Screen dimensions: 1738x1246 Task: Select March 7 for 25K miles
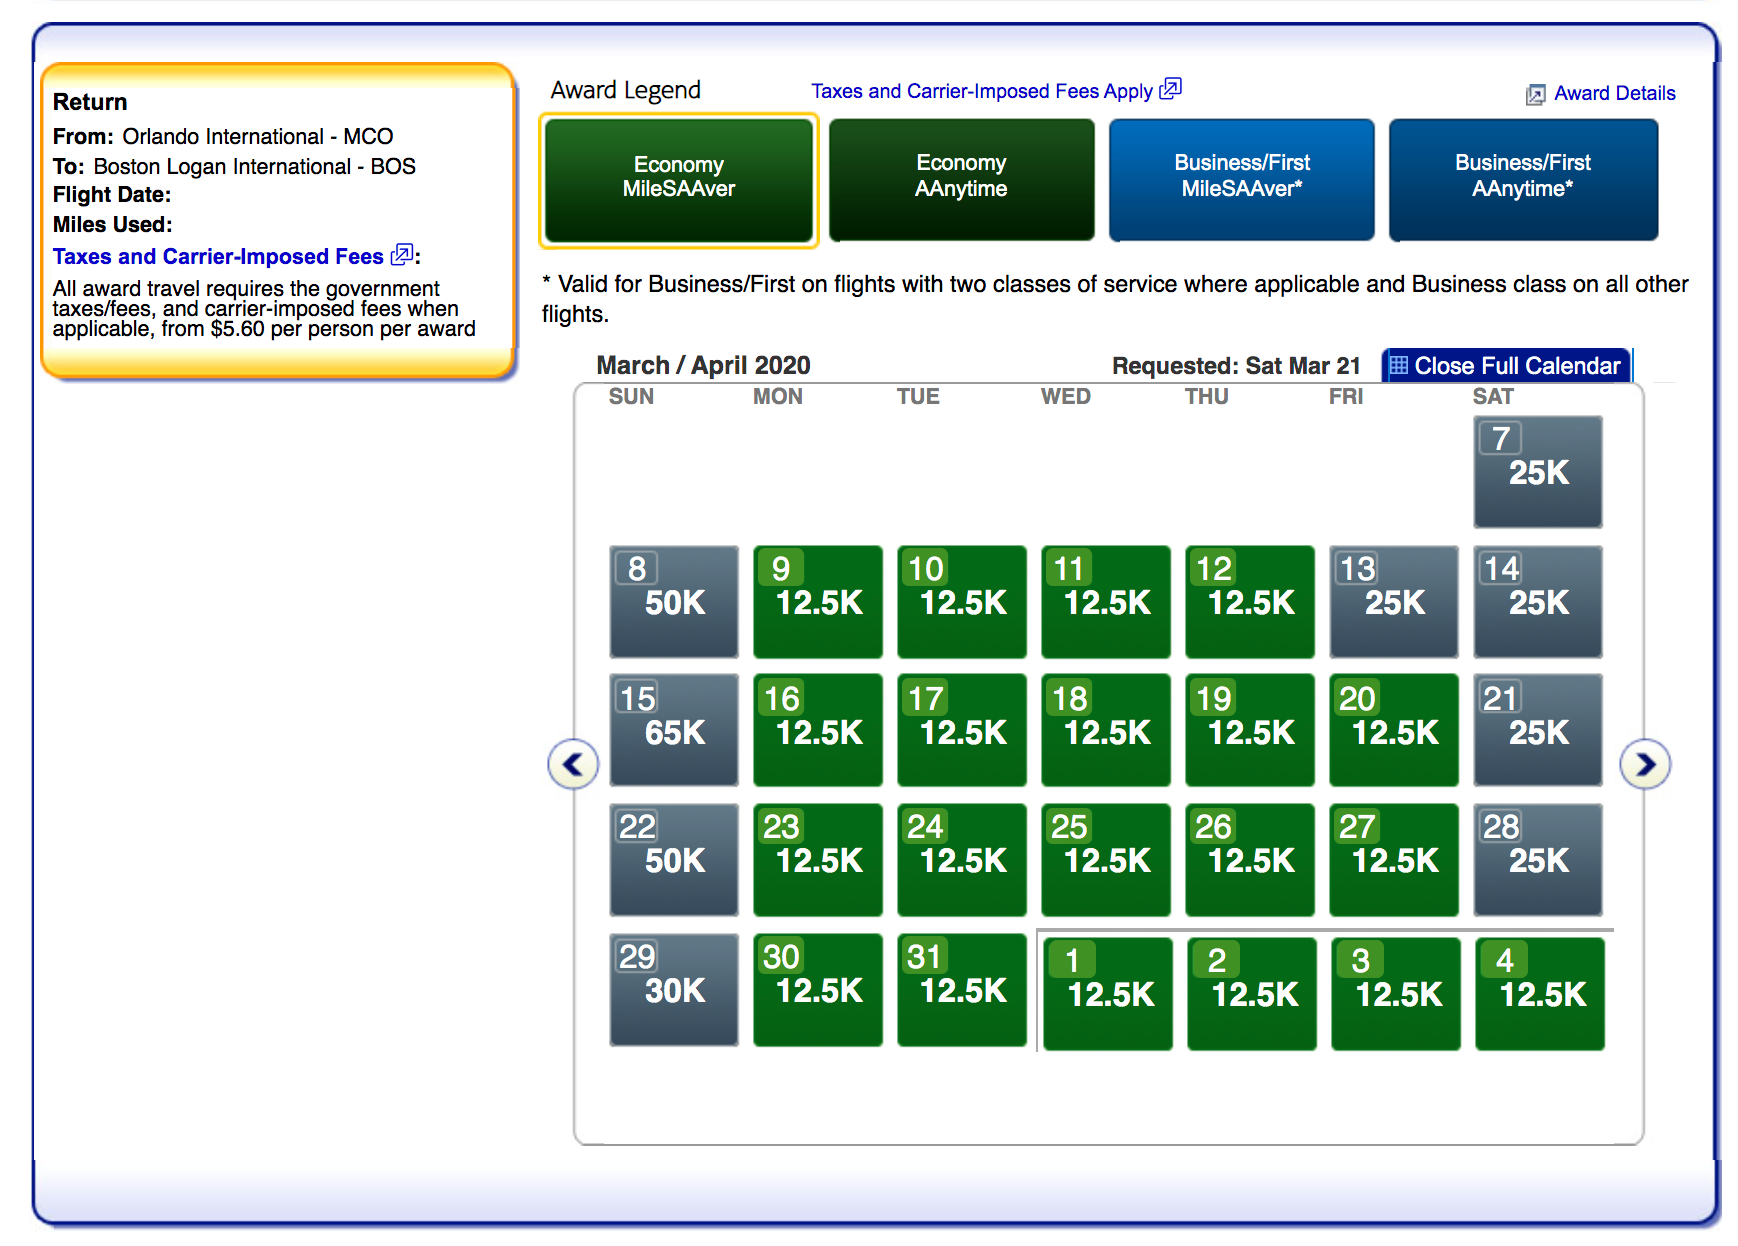pos(1537,471)
